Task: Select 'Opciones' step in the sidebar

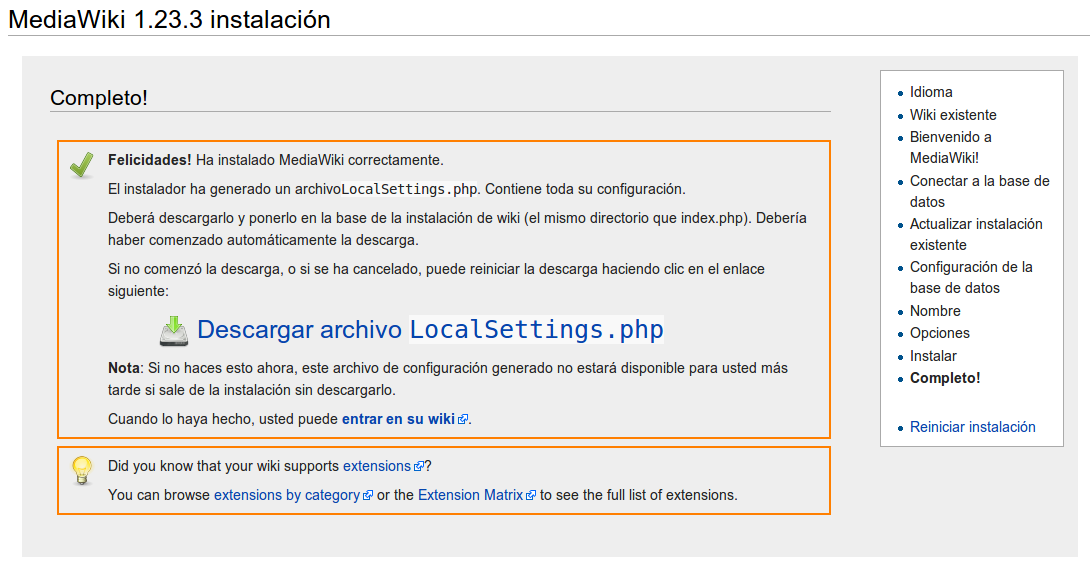Action: coord(940,333)
